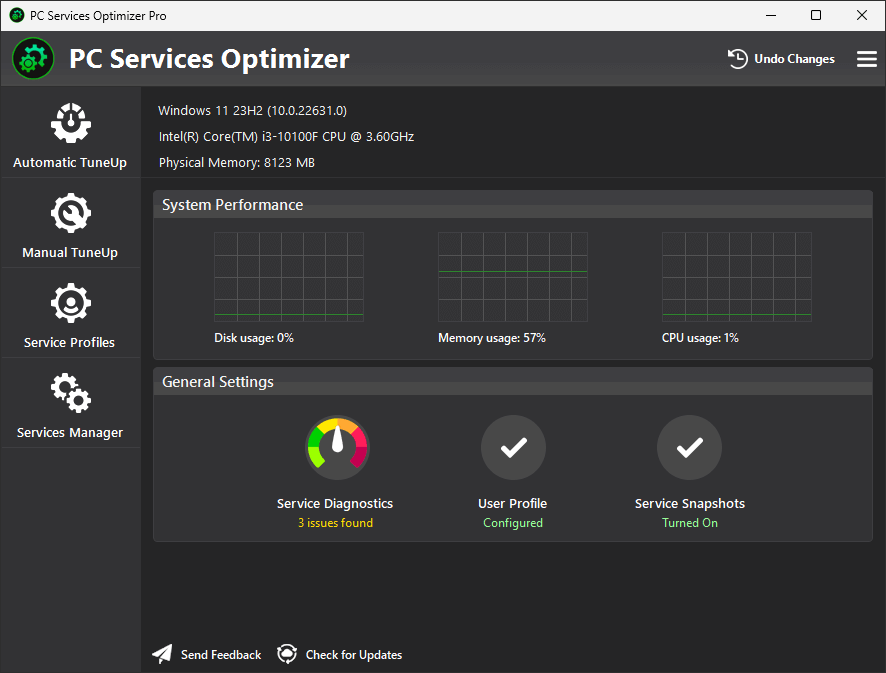Viewport: 886px width, 673px height.
Task: Toggle Service Snapshots off via Turned On label
Action: pos(689,522)
